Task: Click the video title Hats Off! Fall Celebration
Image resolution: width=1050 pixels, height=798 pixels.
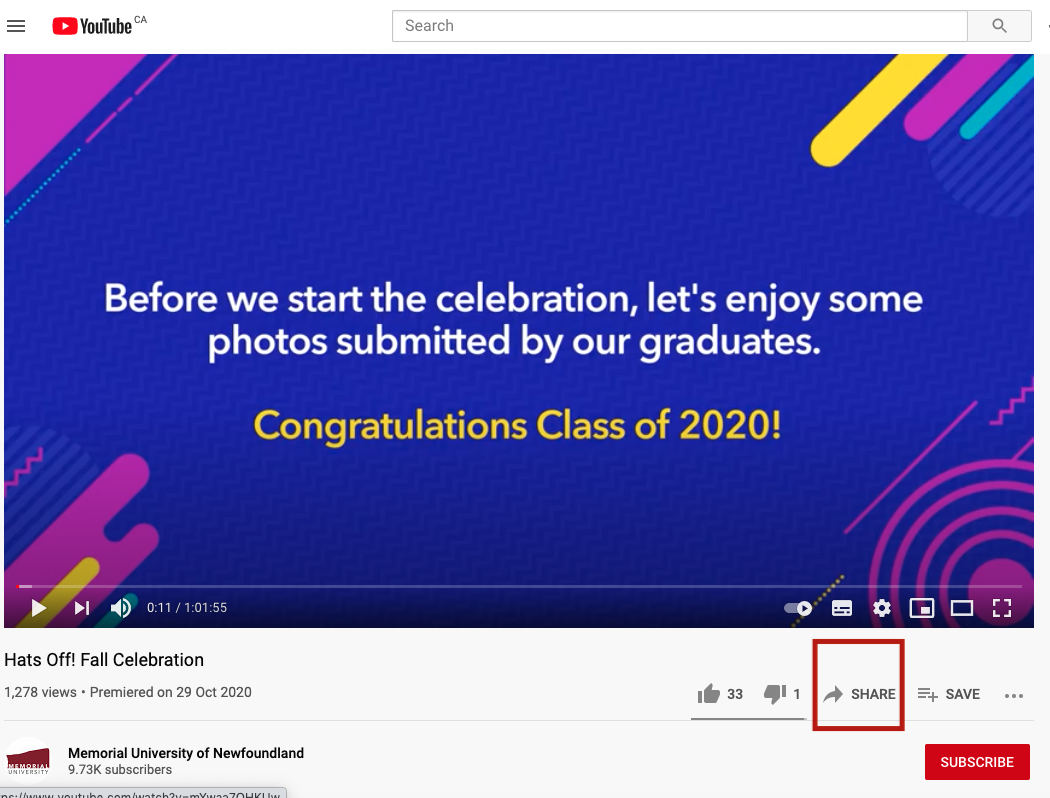Action: point(104,660)
